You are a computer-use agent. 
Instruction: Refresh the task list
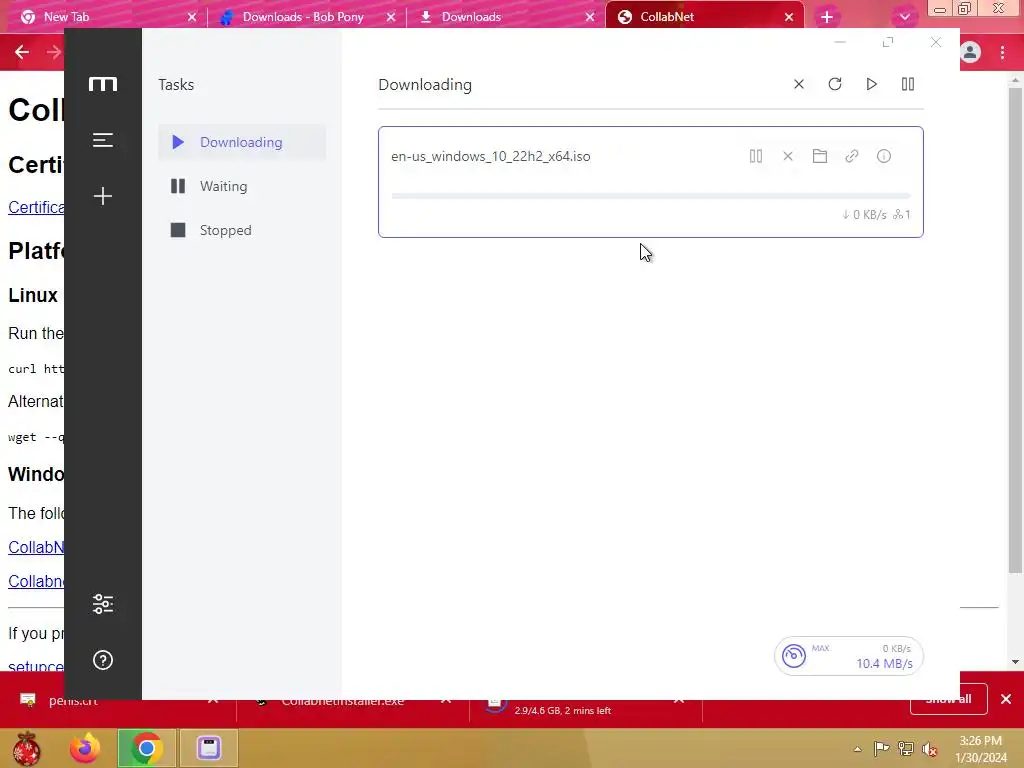click(835, 84)
